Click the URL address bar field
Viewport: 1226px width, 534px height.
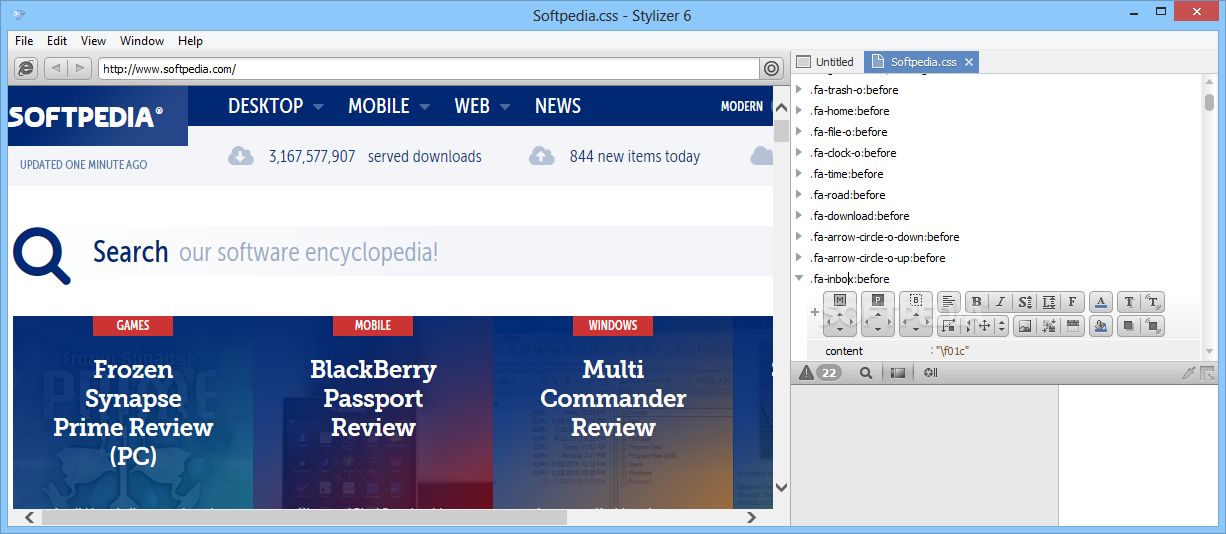tap(428, 69)
